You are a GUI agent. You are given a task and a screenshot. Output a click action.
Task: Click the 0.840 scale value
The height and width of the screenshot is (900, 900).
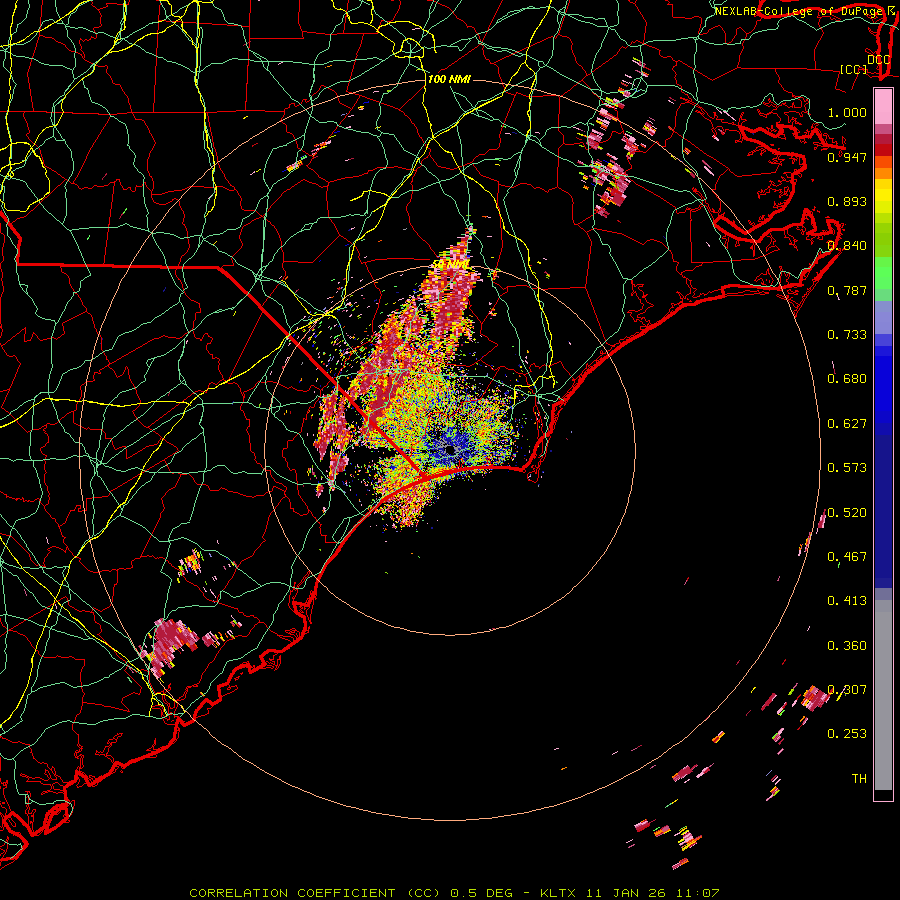847,246
